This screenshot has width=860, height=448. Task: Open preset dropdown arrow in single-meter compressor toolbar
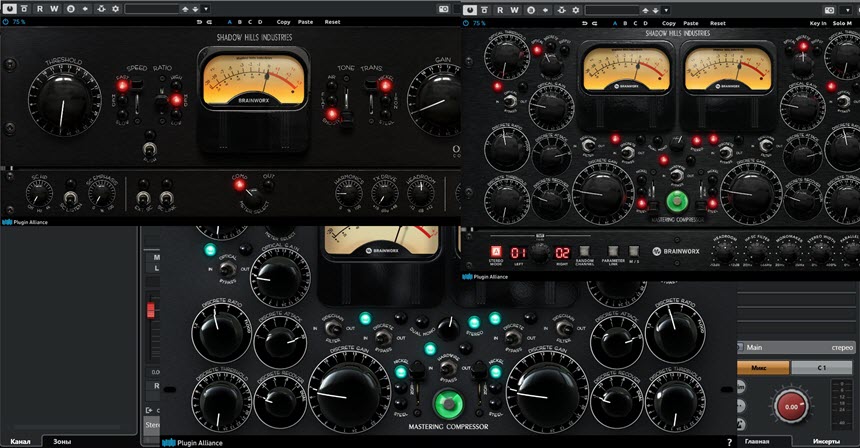pos(206,9)
